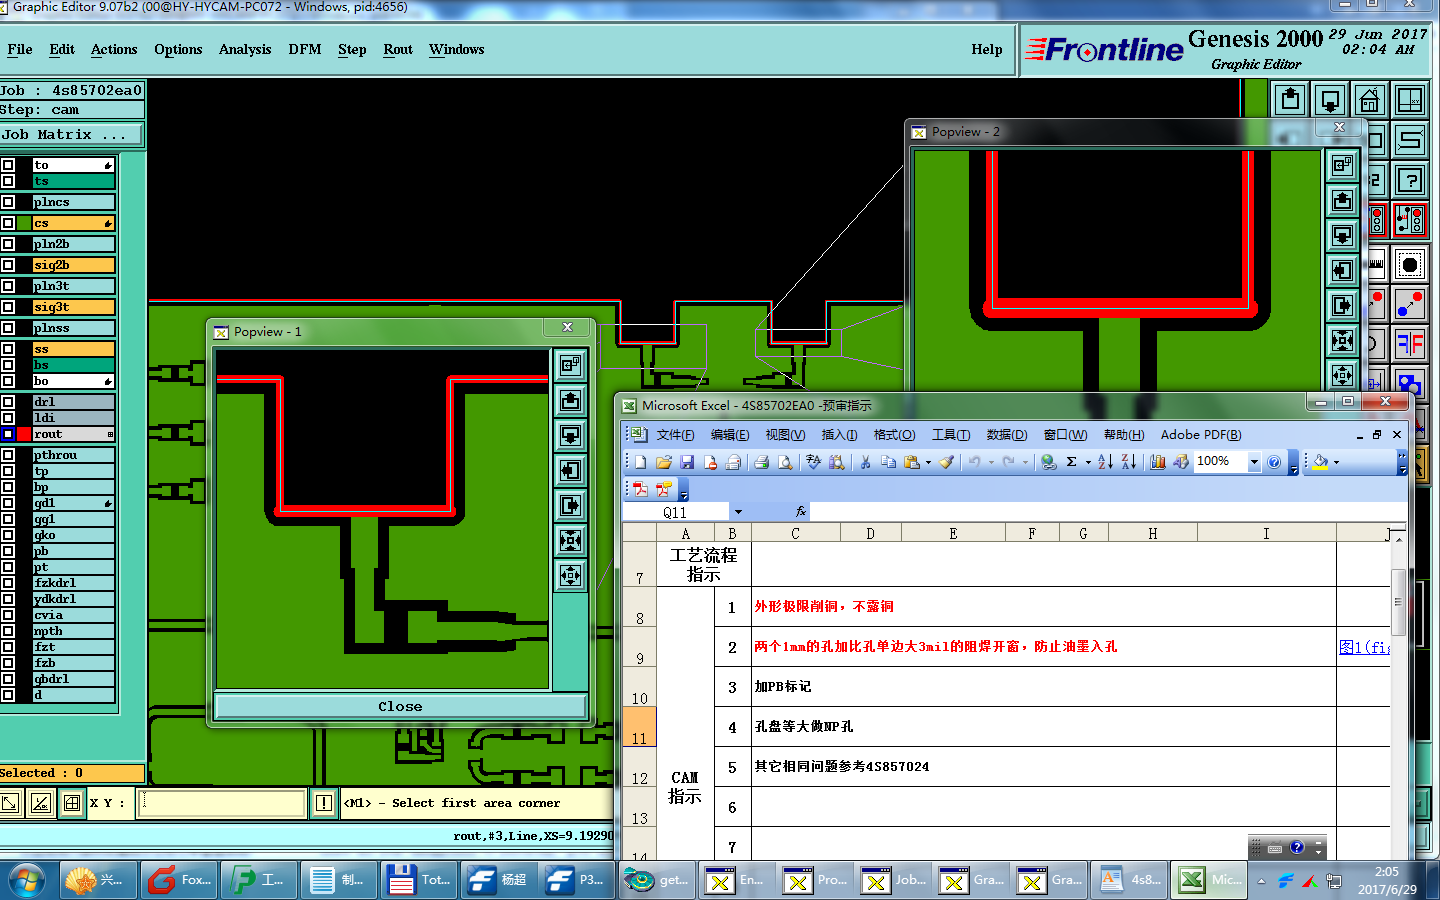
Task: Expand the PDF toolbar options chevron
Action: pyautogui.click(x=684, y=491)
